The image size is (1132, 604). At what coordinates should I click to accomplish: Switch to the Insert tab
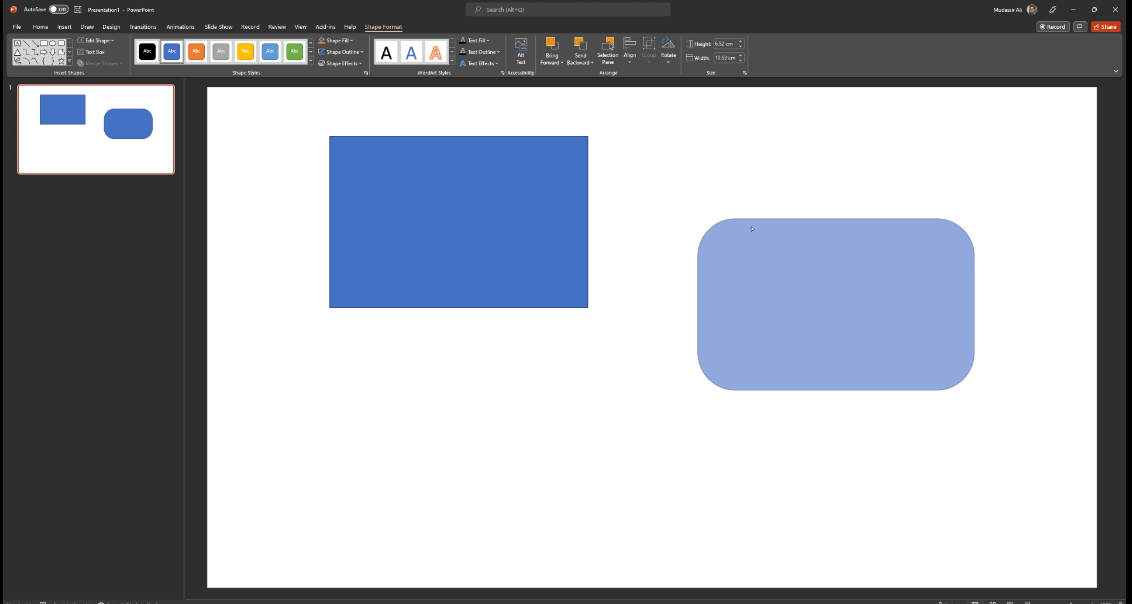point(64,27)
